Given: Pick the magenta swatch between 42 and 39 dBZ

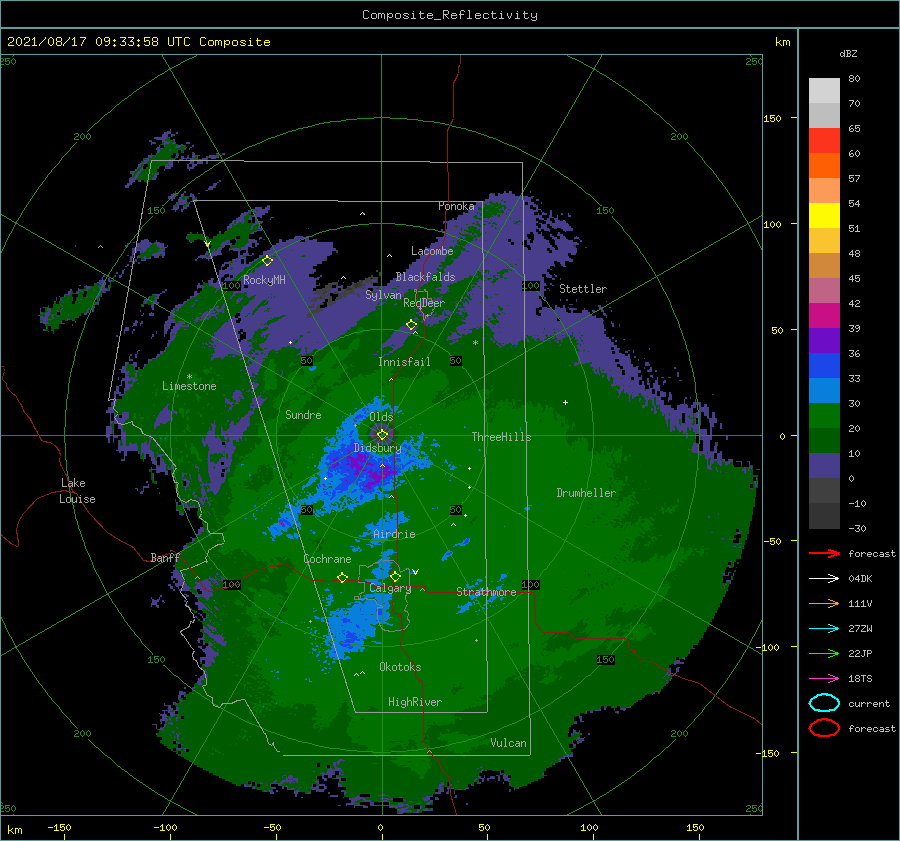Looking at the screenshot, I should 824,315.
